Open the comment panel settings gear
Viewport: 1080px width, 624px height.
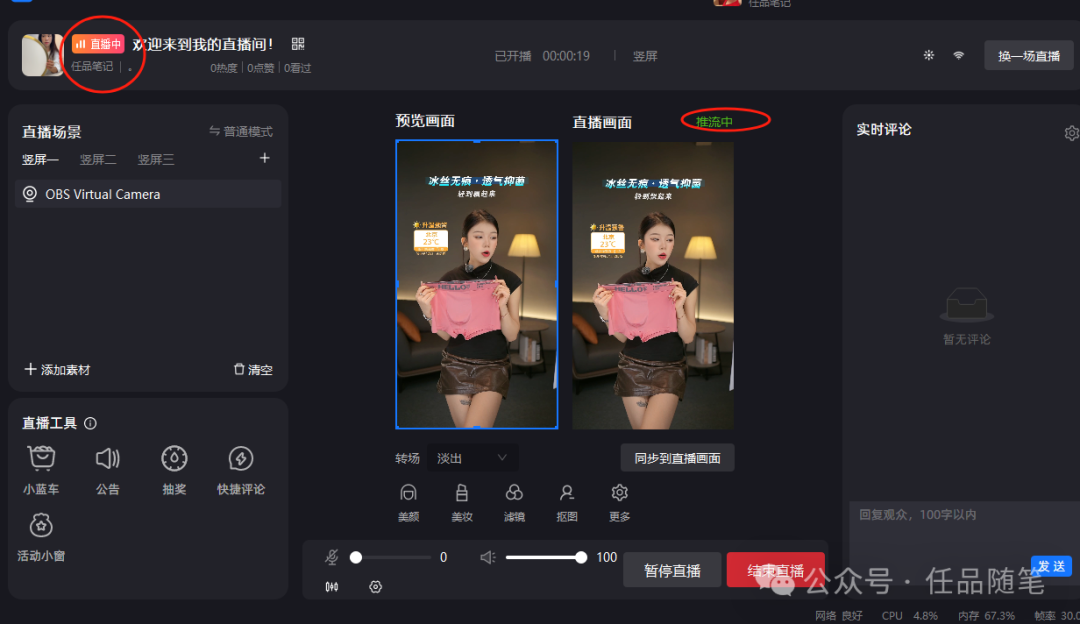[1071, 131]
